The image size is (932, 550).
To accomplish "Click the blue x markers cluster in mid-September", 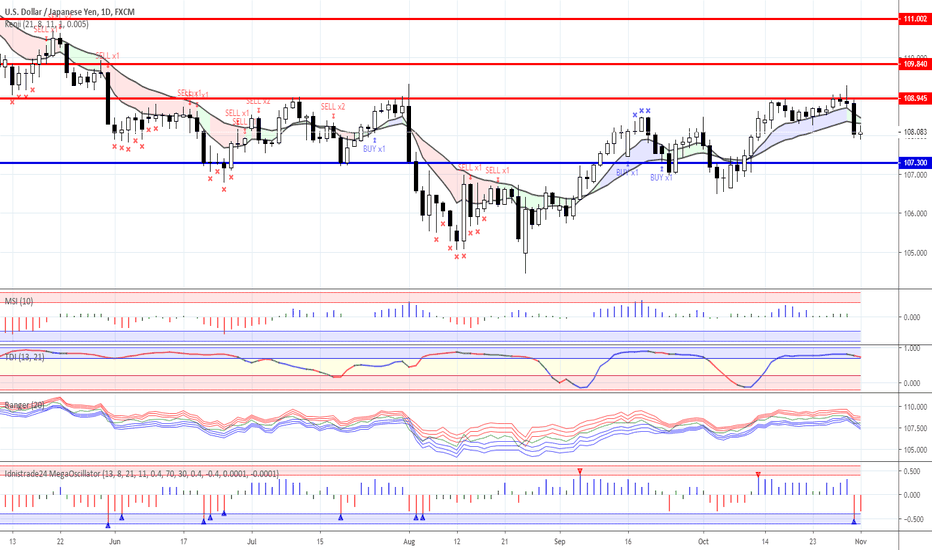I will (x=641, y=111).
